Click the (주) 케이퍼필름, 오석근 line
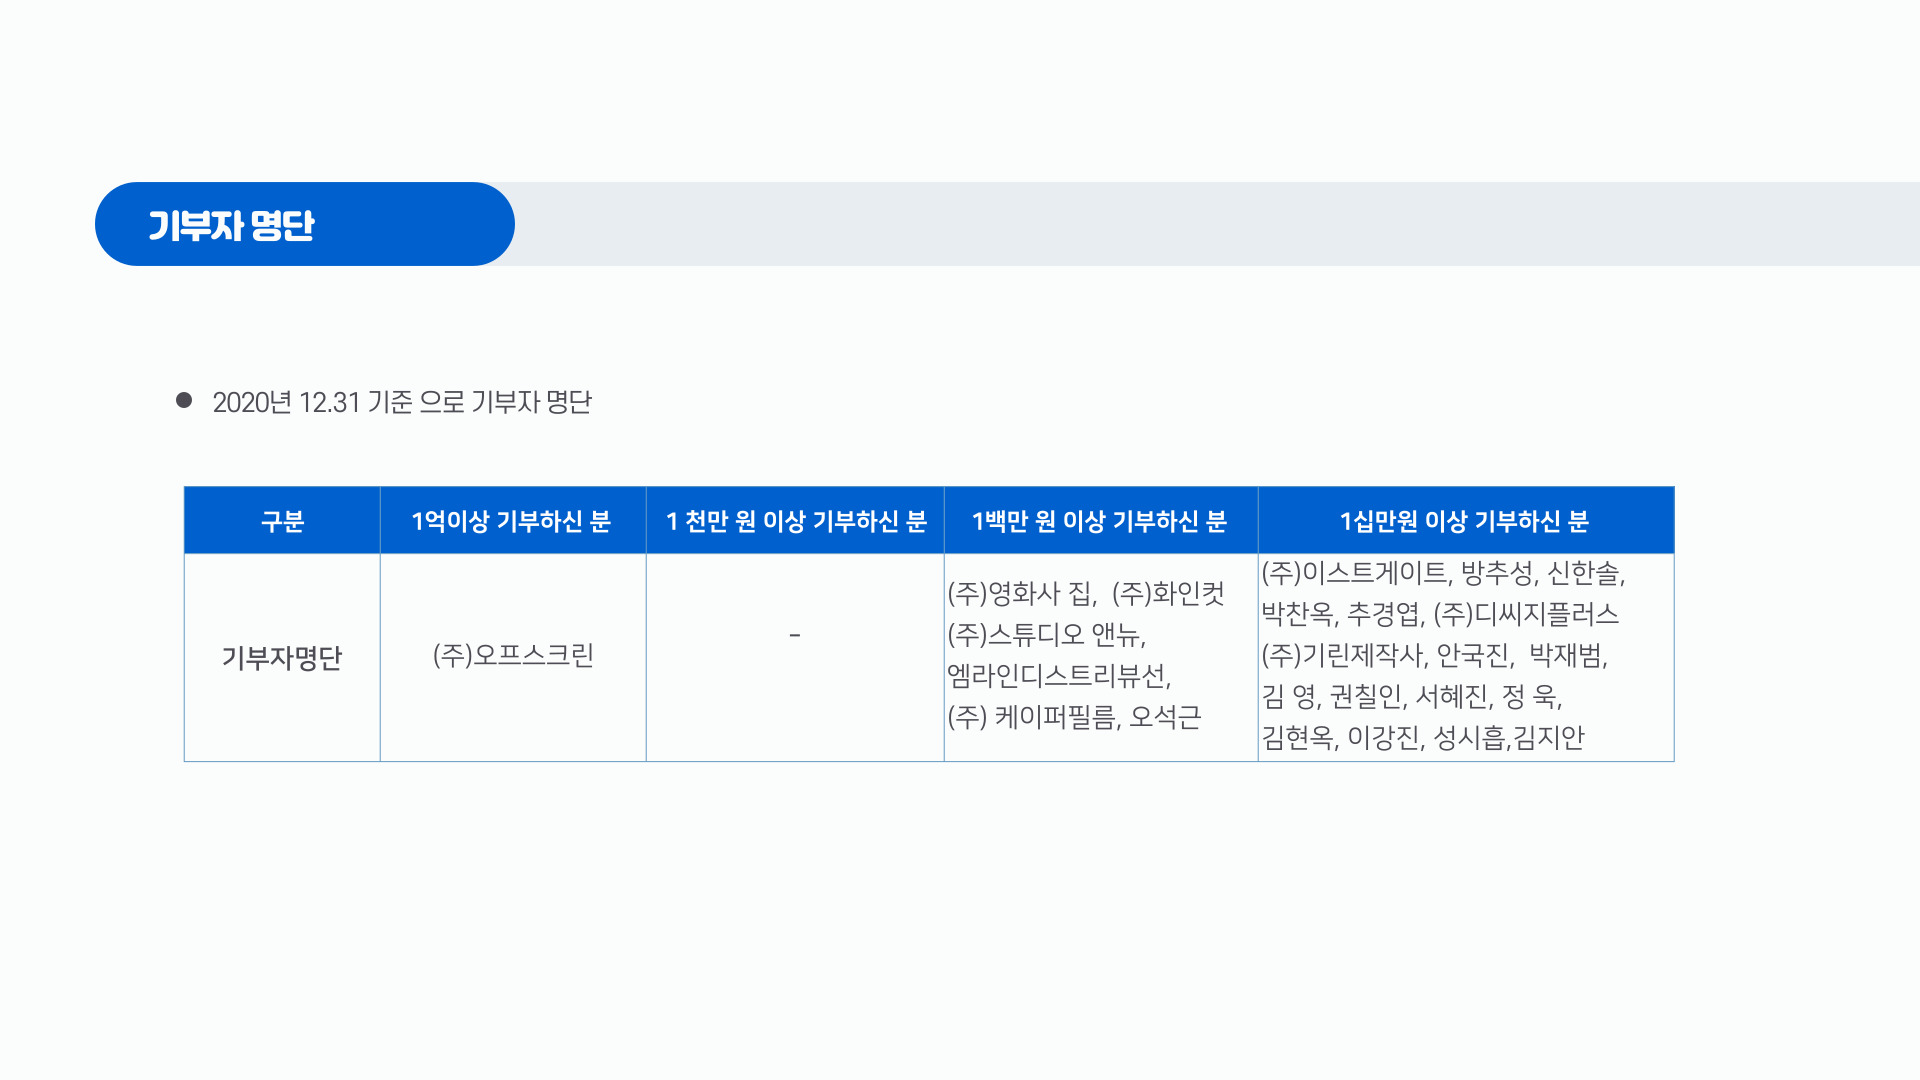Image resolution: width=1920 pixels, height=1080 pixels. click(1074, 717)
